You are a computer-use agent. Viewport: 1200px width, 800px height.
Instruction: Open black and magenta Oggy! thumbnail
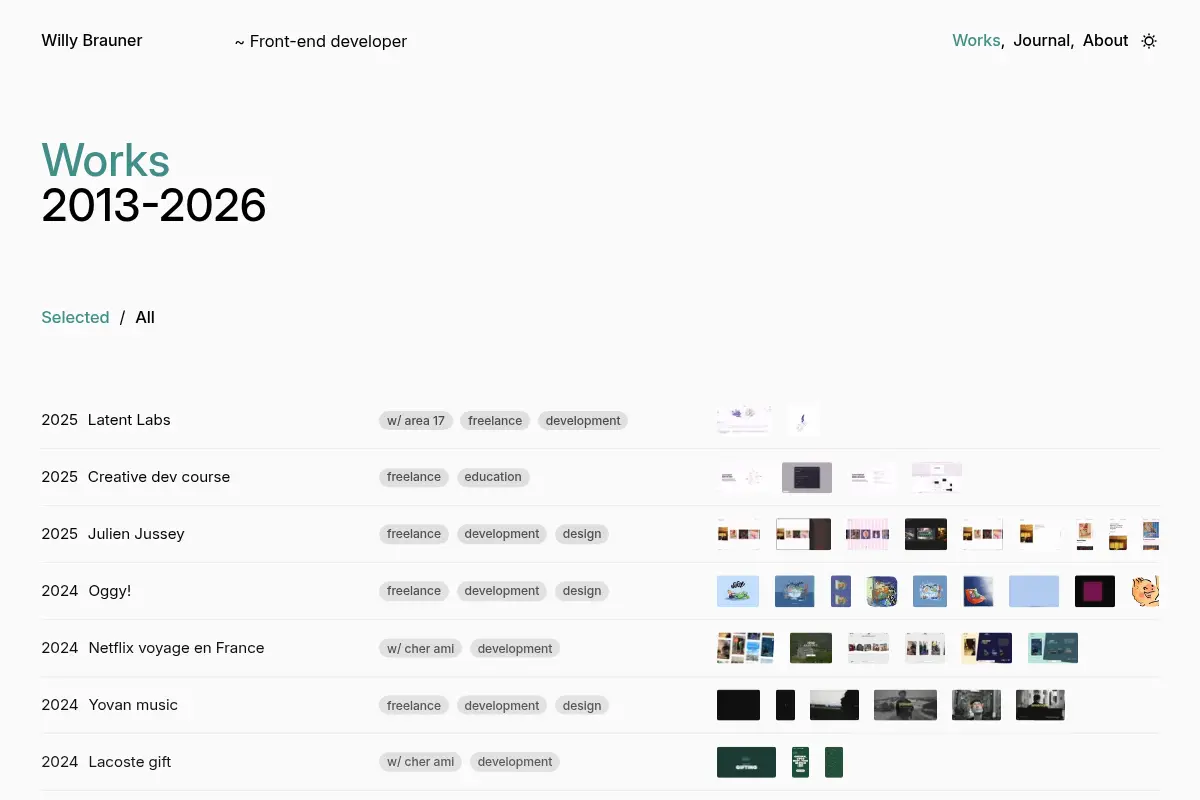point(1095,591)
